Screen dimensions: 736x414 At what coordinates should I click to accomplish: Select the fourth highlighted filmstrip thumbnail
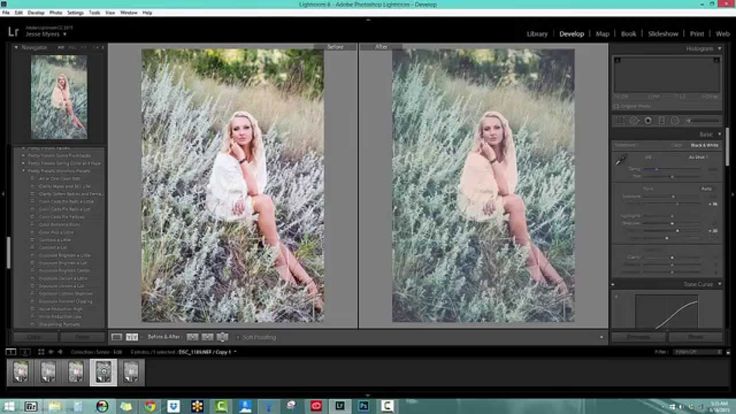(x=103, y=372)
